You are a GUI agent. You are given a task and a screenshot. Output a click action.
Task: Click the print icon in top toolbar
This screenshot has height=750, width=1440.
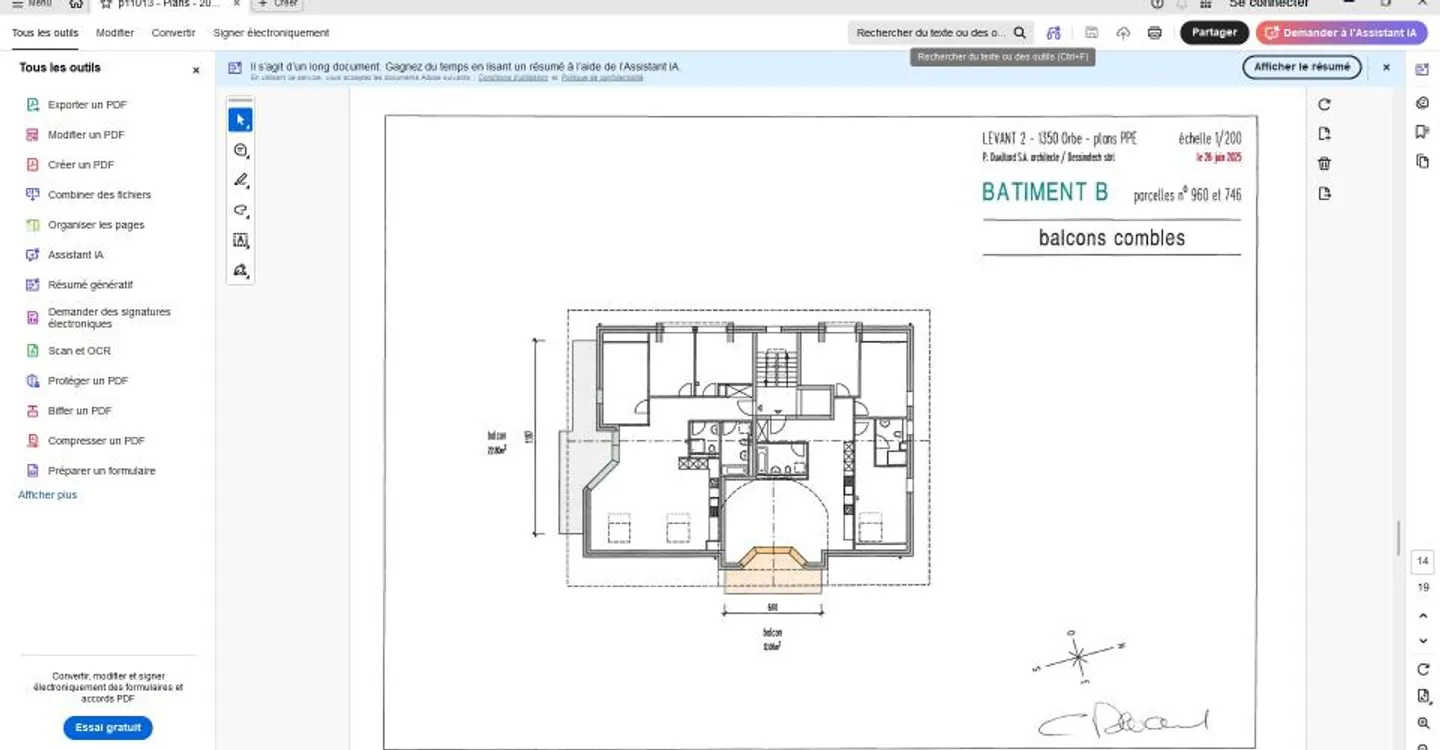pyautogui.click(x=1155, y=33)
